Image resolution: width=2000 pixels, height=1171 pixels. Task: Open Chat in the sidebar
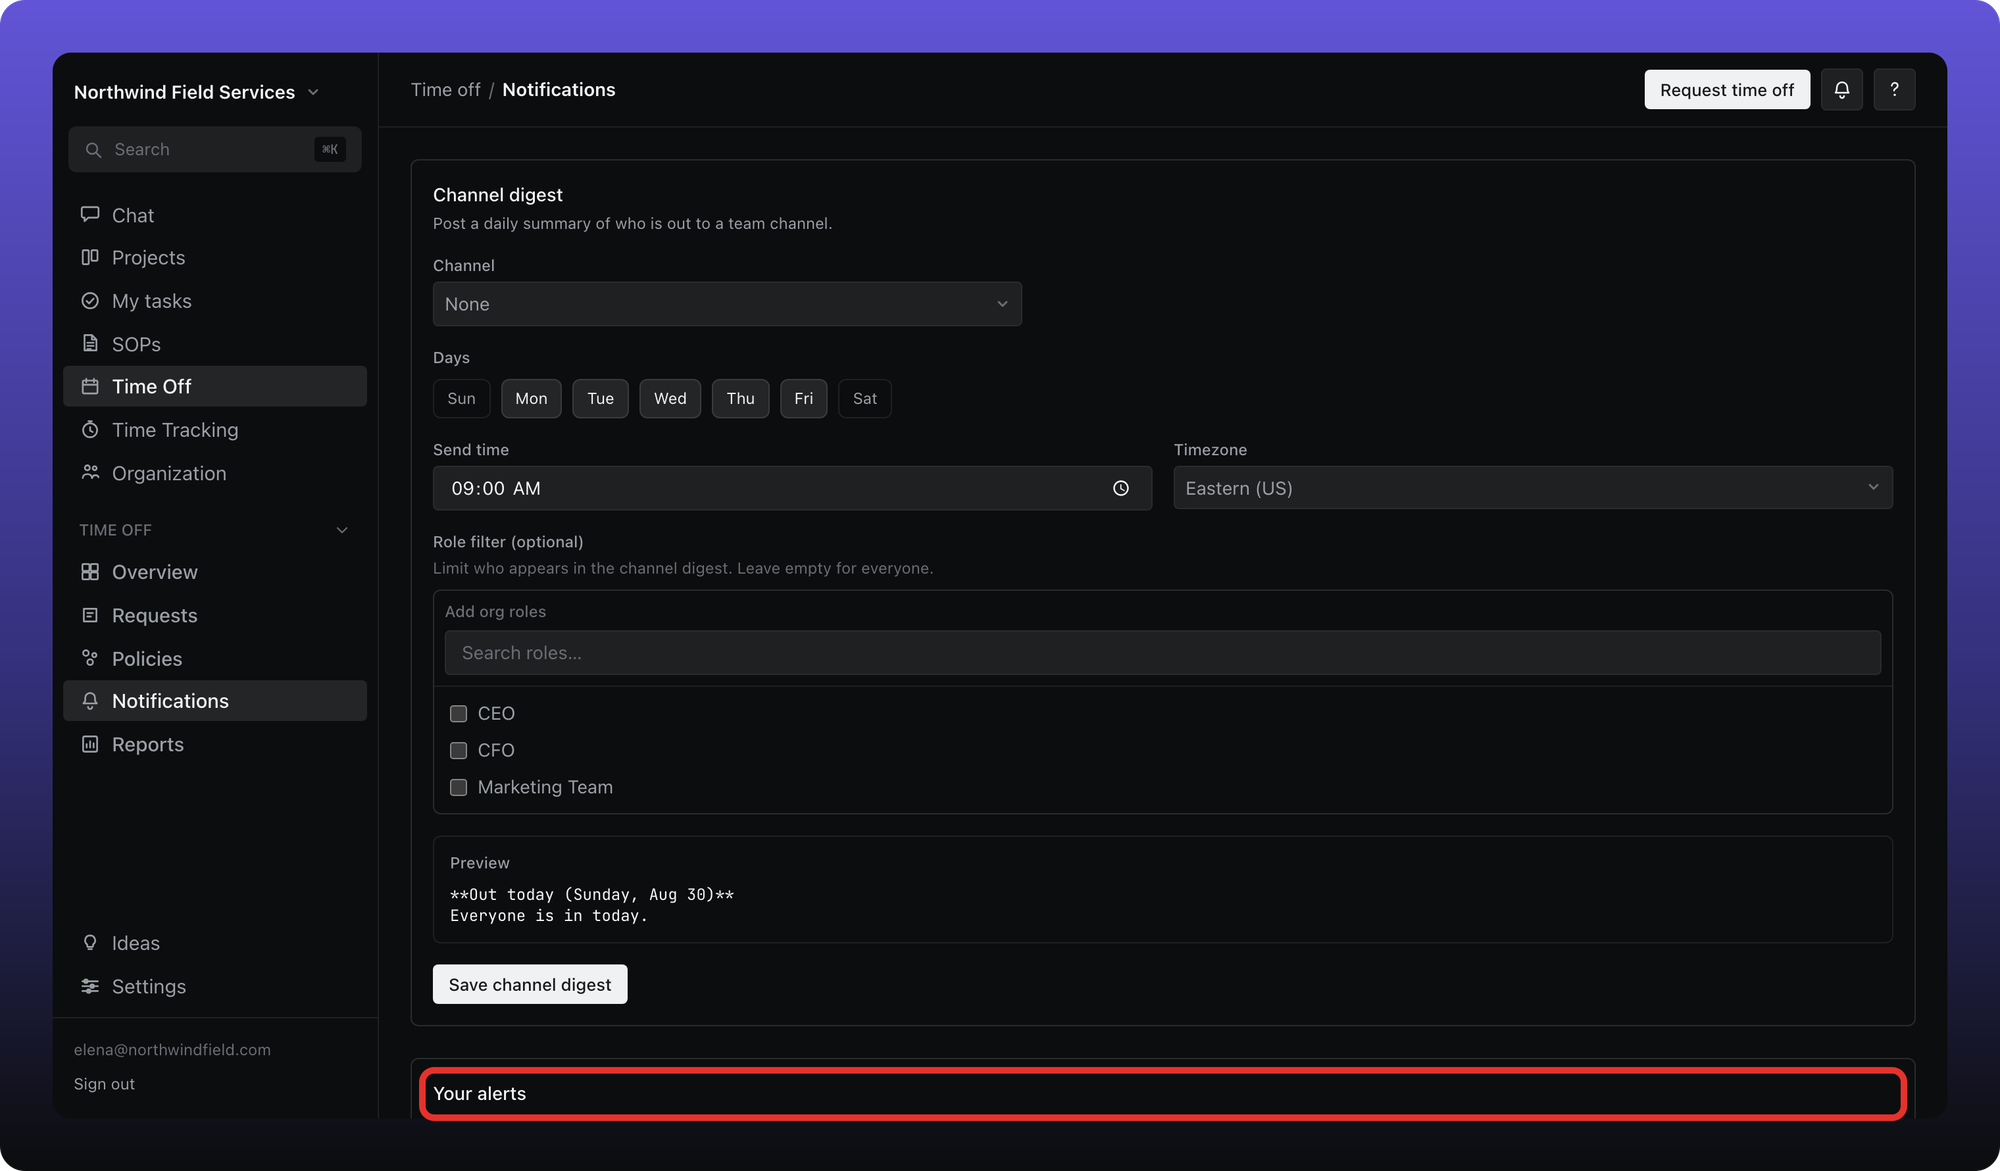tap(215, 215)
